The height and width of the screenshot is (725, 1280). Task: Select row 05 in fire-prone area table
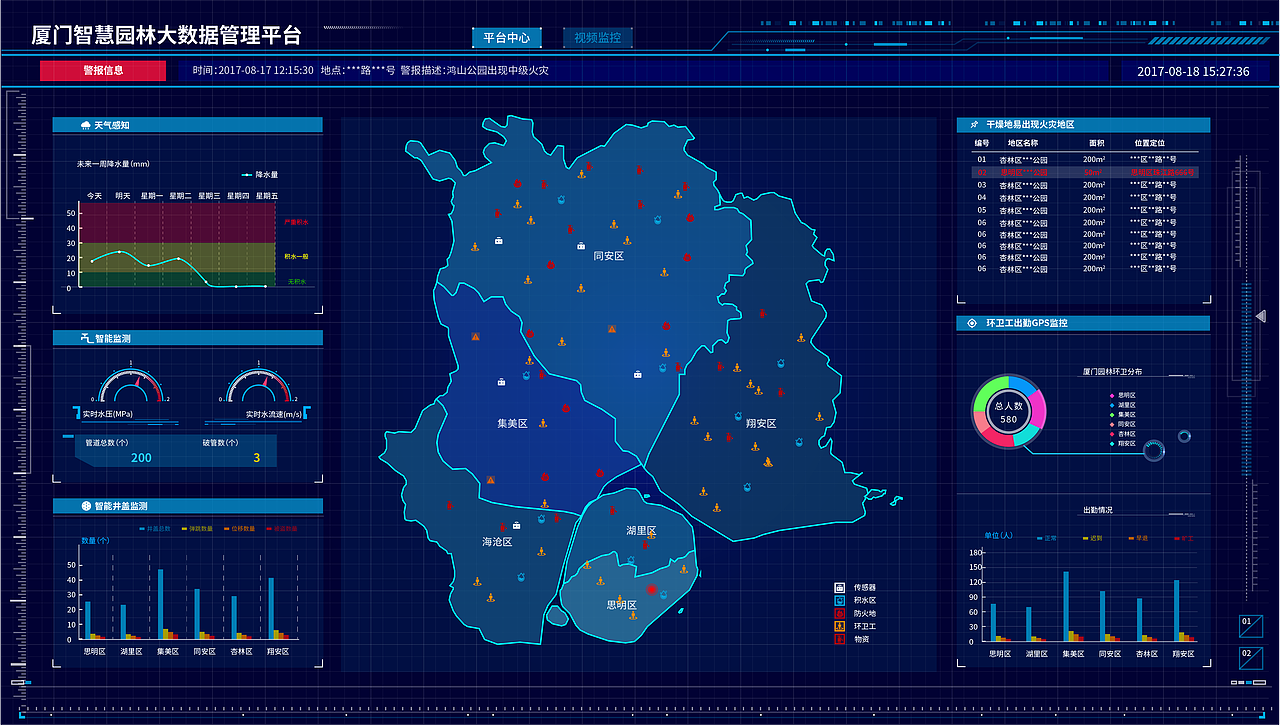click(1084, 210)
